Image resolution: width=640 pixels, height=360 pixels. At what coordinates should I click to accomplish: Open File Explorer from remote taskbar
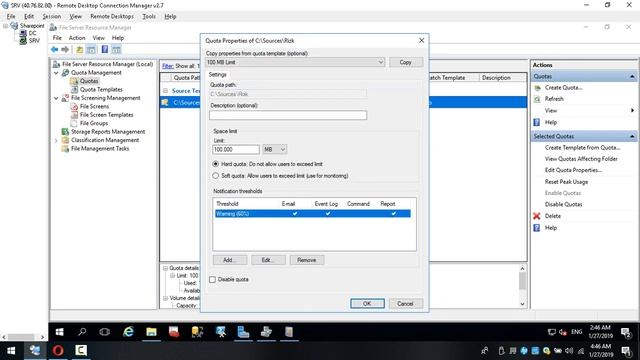[151, 332]
